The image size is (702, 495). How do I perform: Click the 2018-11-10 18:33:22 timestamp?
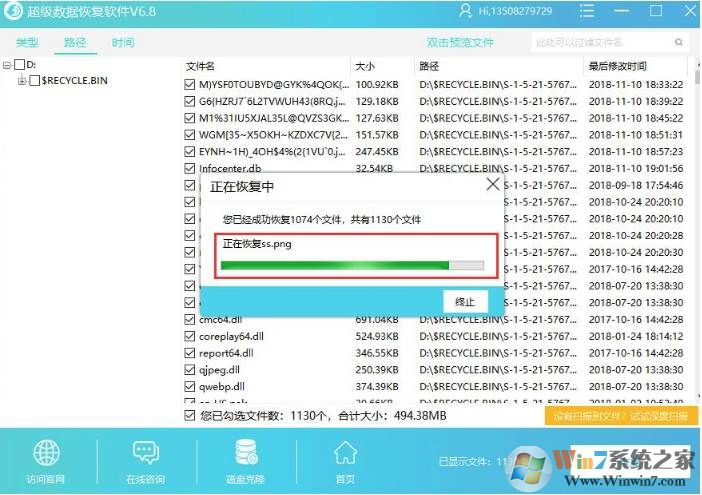pyautogui.click(x=636, y=84)
